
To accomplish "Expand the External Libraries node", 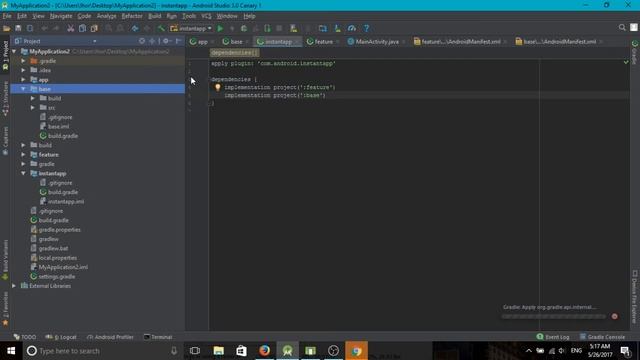I will coord(14,286).
